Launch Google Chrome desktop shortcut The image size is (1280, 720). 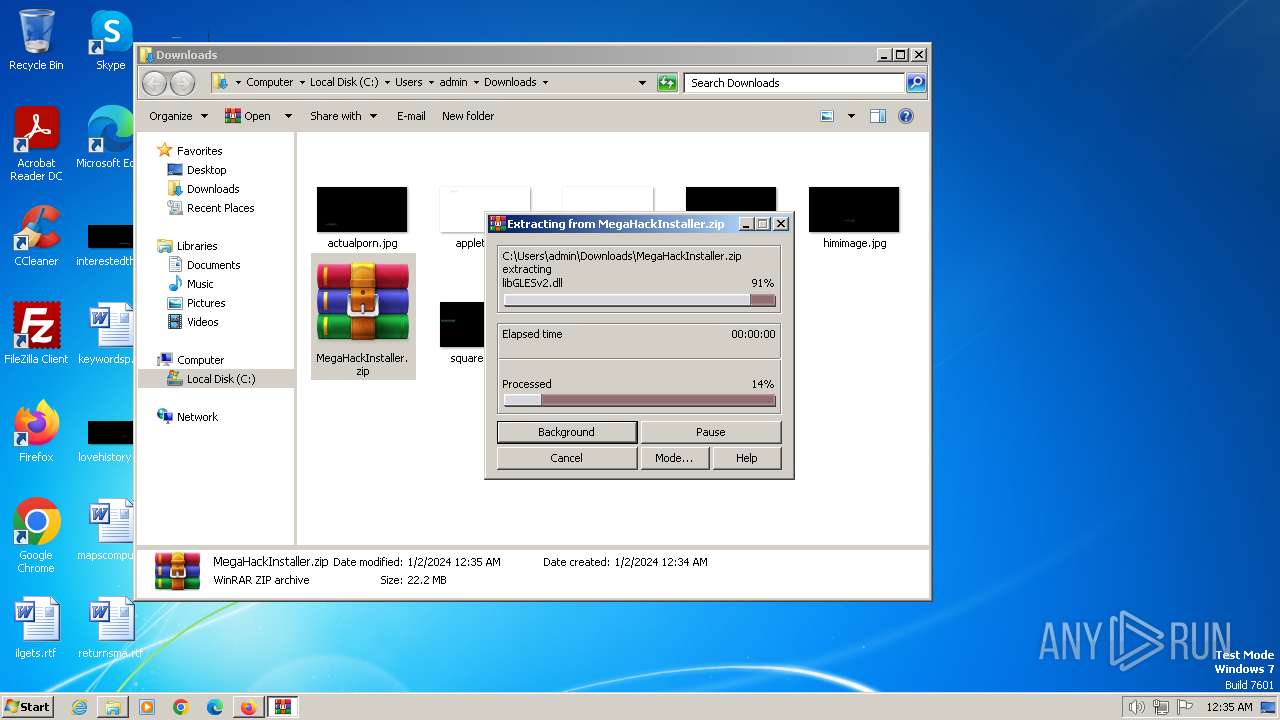point(36,535)
